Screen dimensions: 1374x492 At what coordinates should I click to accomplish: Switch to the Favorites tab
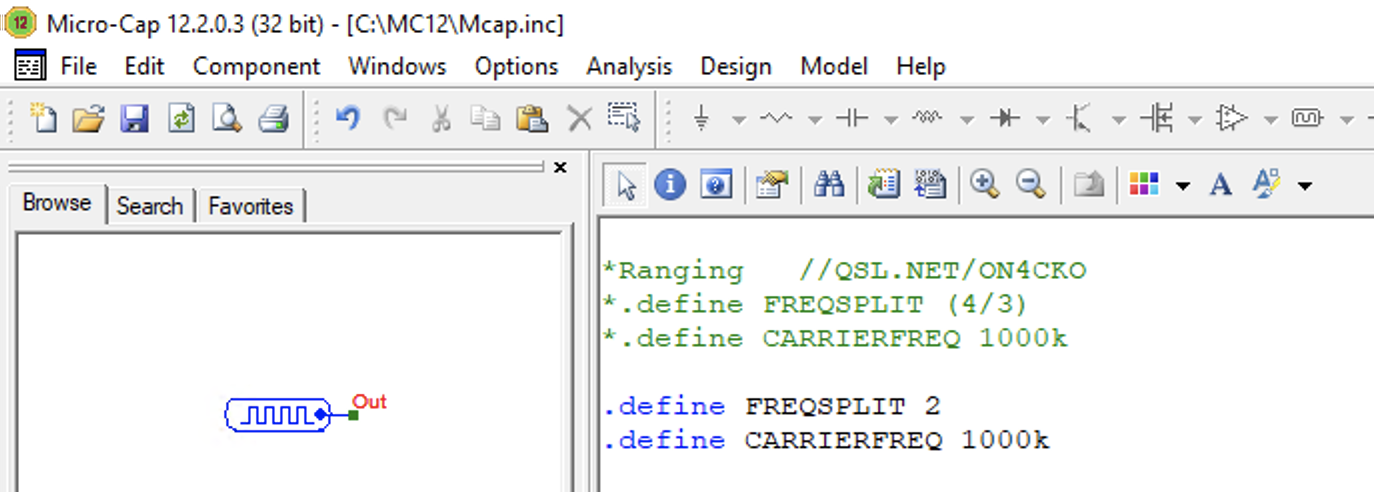250,206
